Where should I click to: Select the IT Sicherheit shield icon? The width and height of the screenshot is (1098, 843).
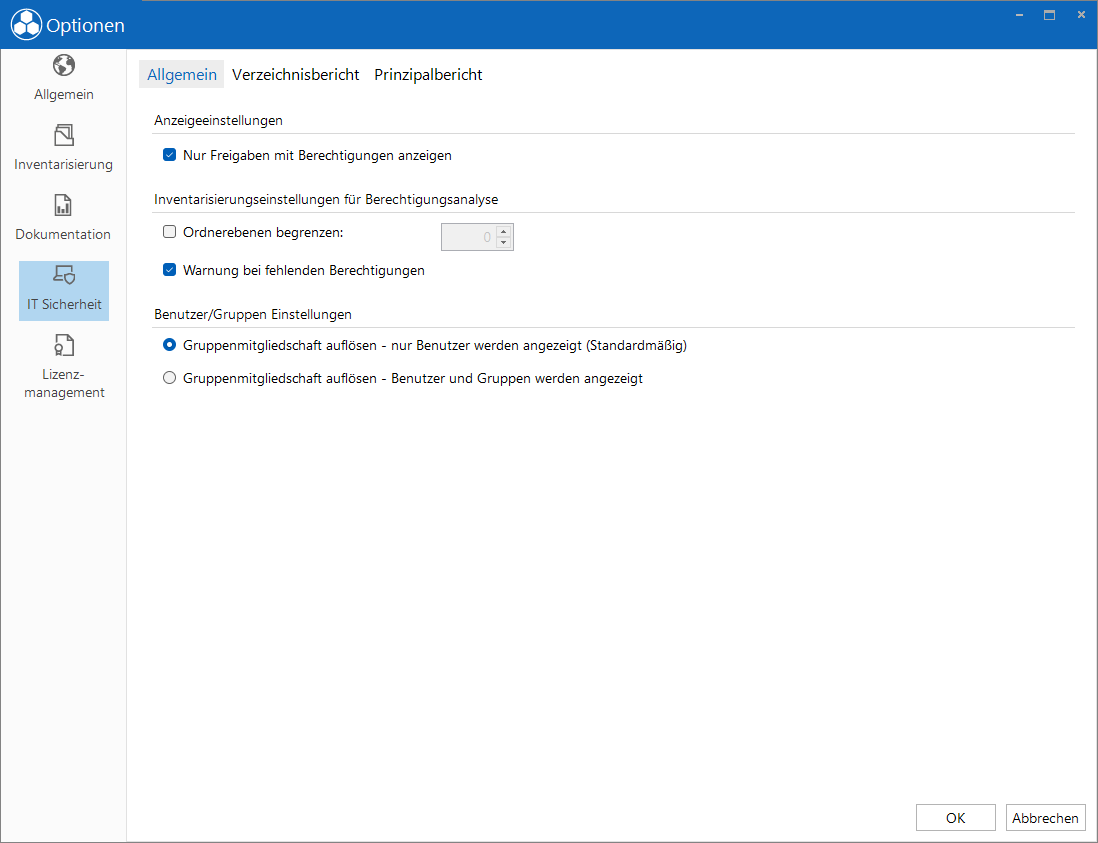click(x=64, y=275)
